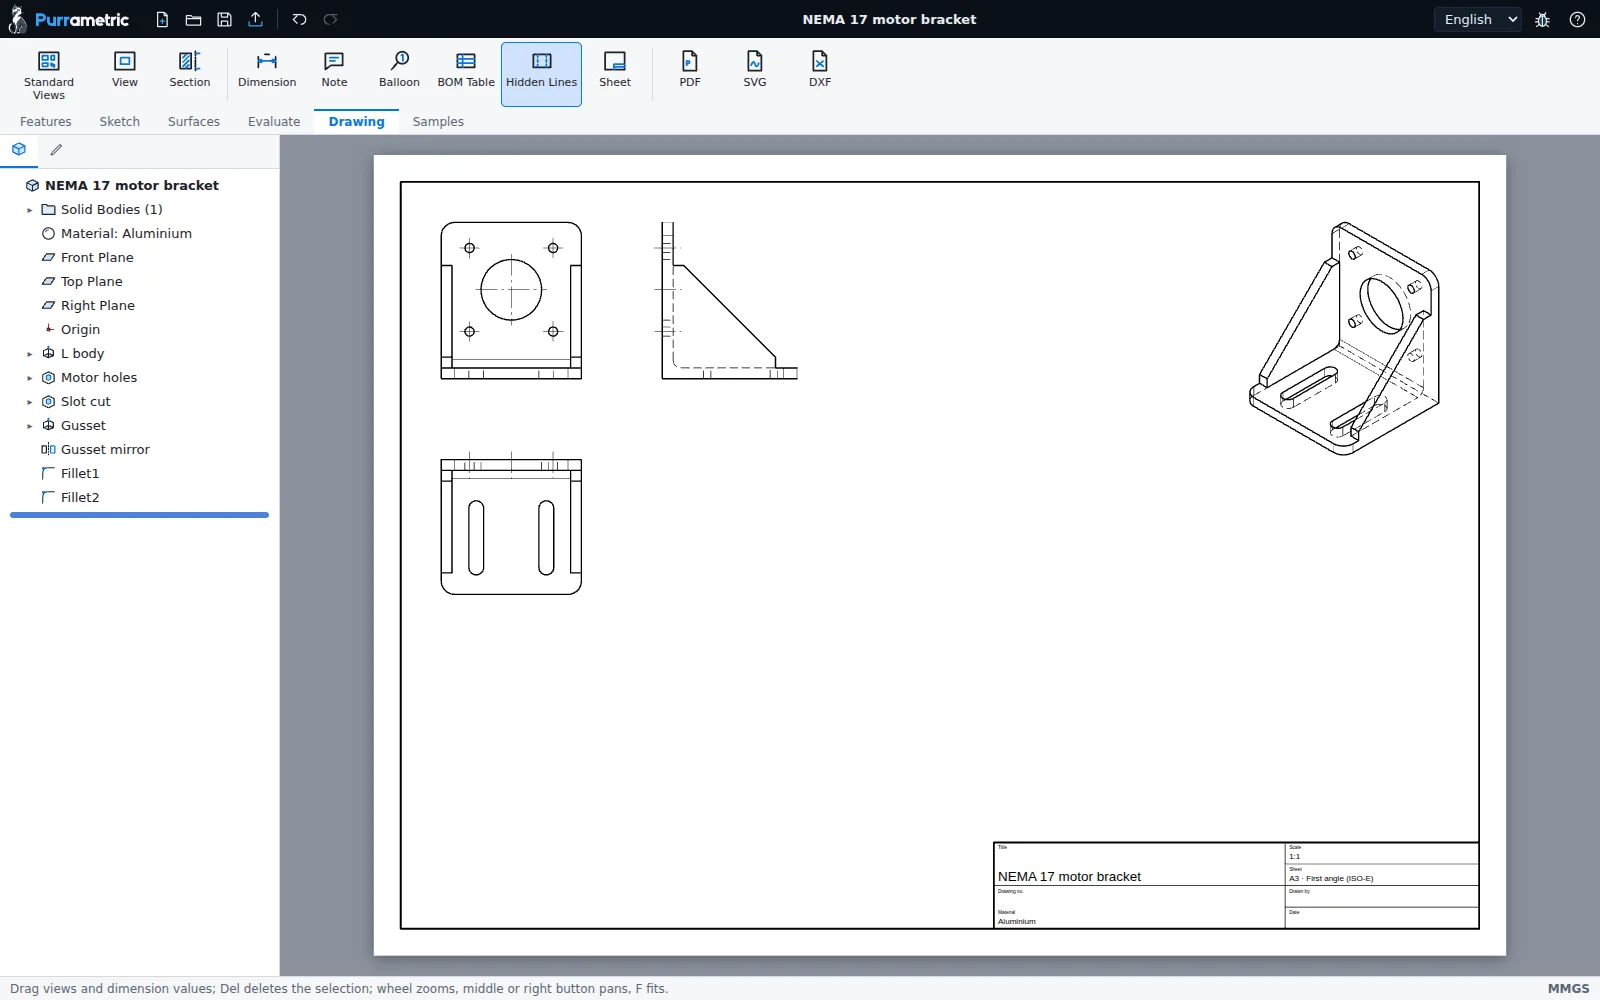Activate the Dimension tool
This screenshot has width=1600, height=1000.
267,74
